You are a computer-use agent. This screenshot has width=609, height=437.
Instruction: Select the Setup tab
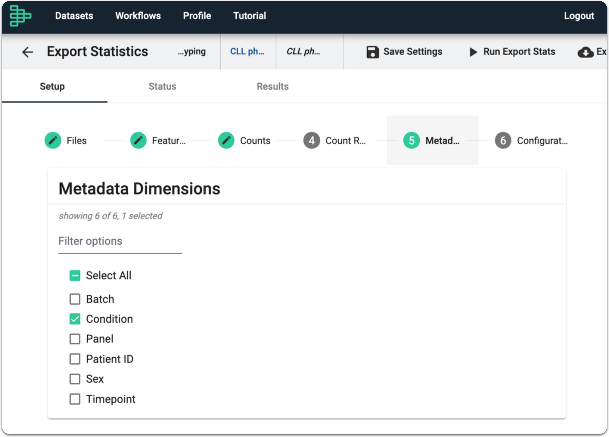[52, 86]
